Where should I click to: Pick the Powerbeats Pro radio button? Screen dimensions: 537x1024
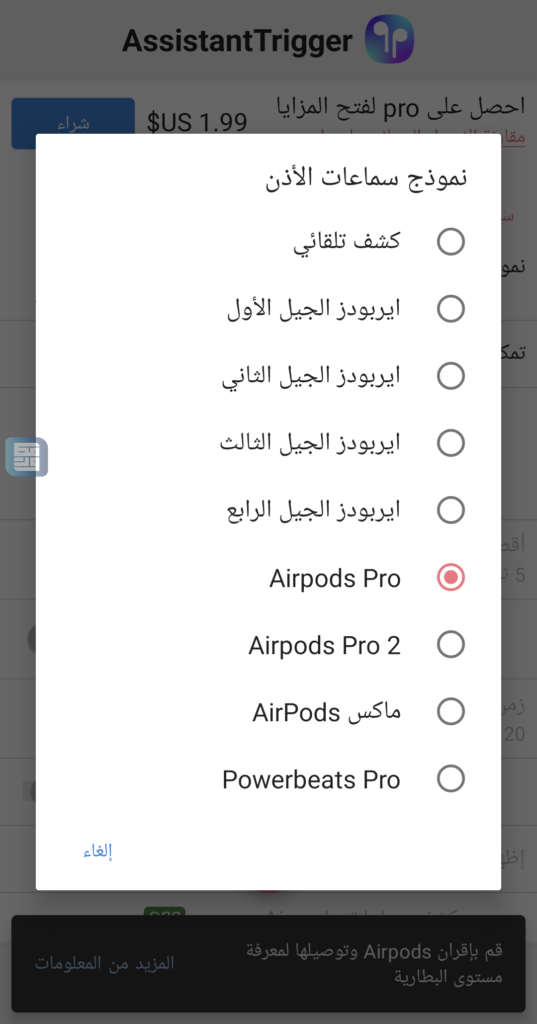click(451, 778)
